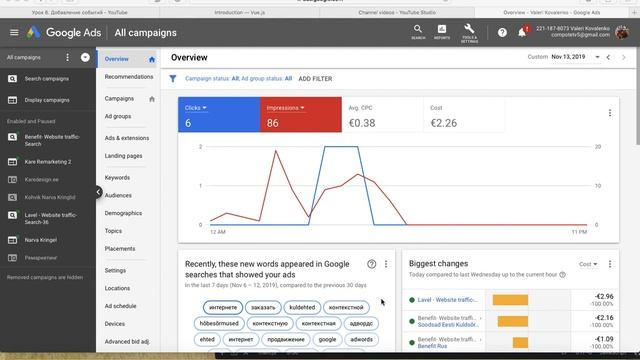Screen dimensions: 640x360
Task: Click Campaign status: All filter
Action: click(212, 79)
